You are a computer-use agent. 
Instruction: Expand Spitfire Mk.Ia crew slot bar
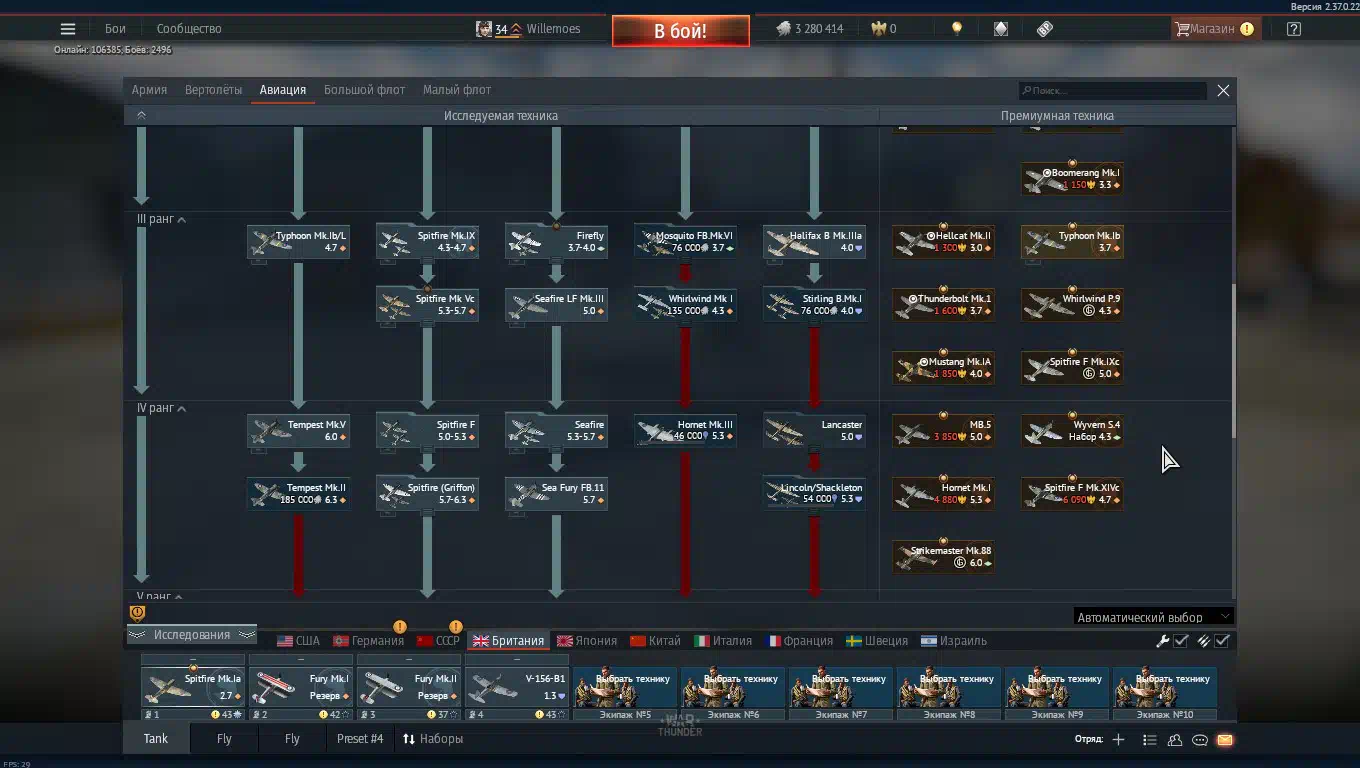click(x=193, y=660)
